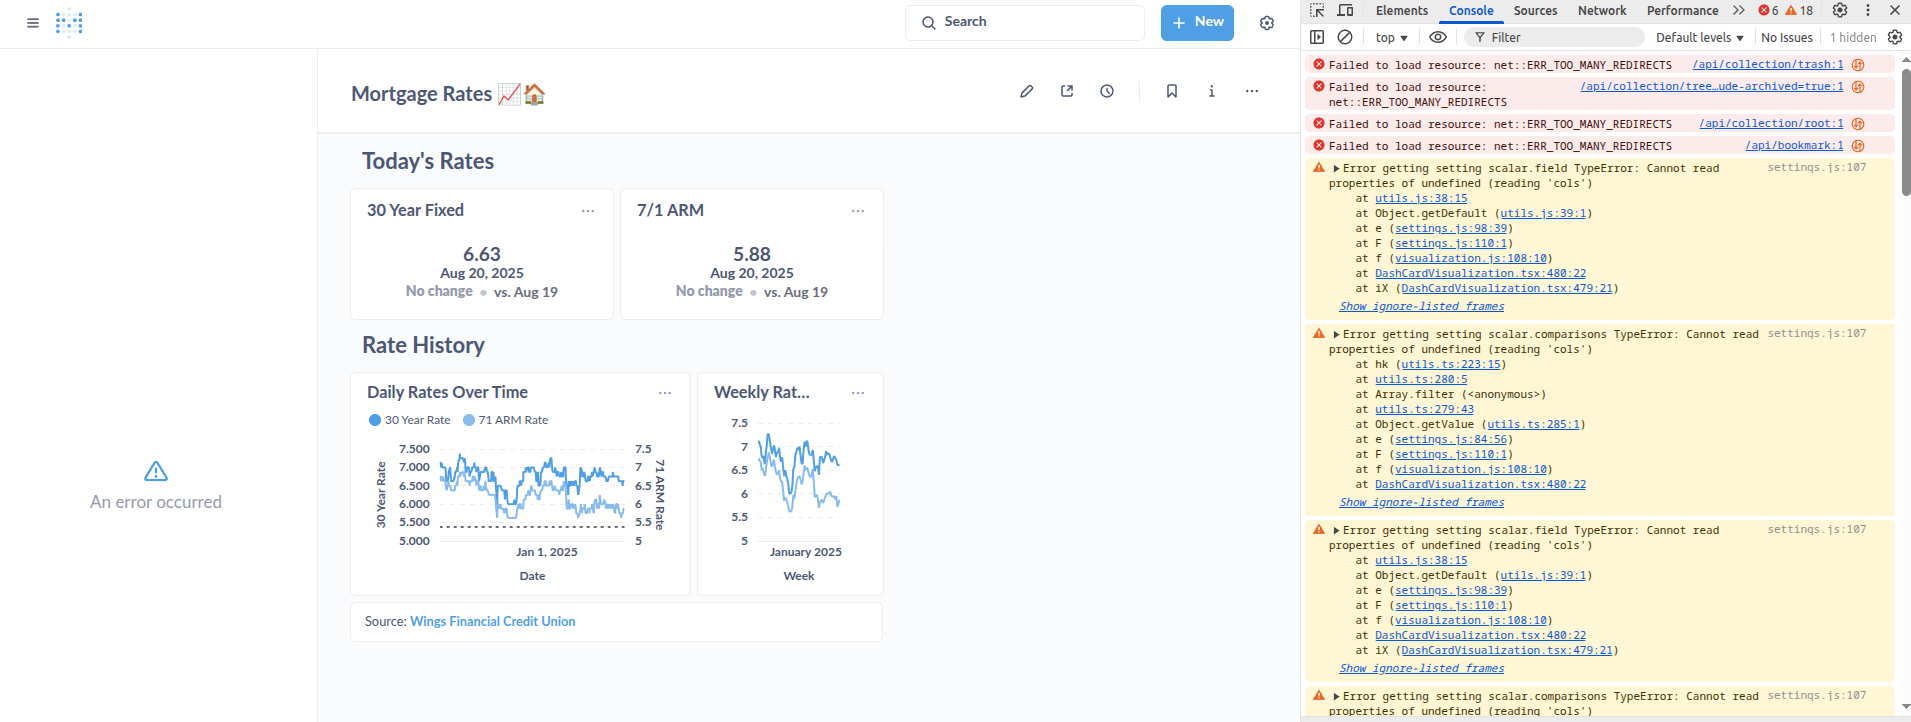Image resolution: width=1911 pixels, height=722 pixels.
Task: Click the clock history icon
Action: pos(1107,92)
